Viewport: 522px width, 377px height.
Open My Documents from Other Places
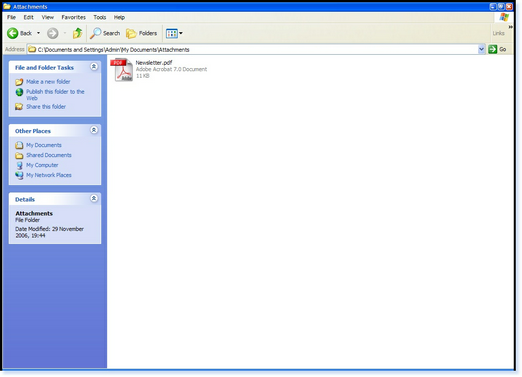[44, 145]
